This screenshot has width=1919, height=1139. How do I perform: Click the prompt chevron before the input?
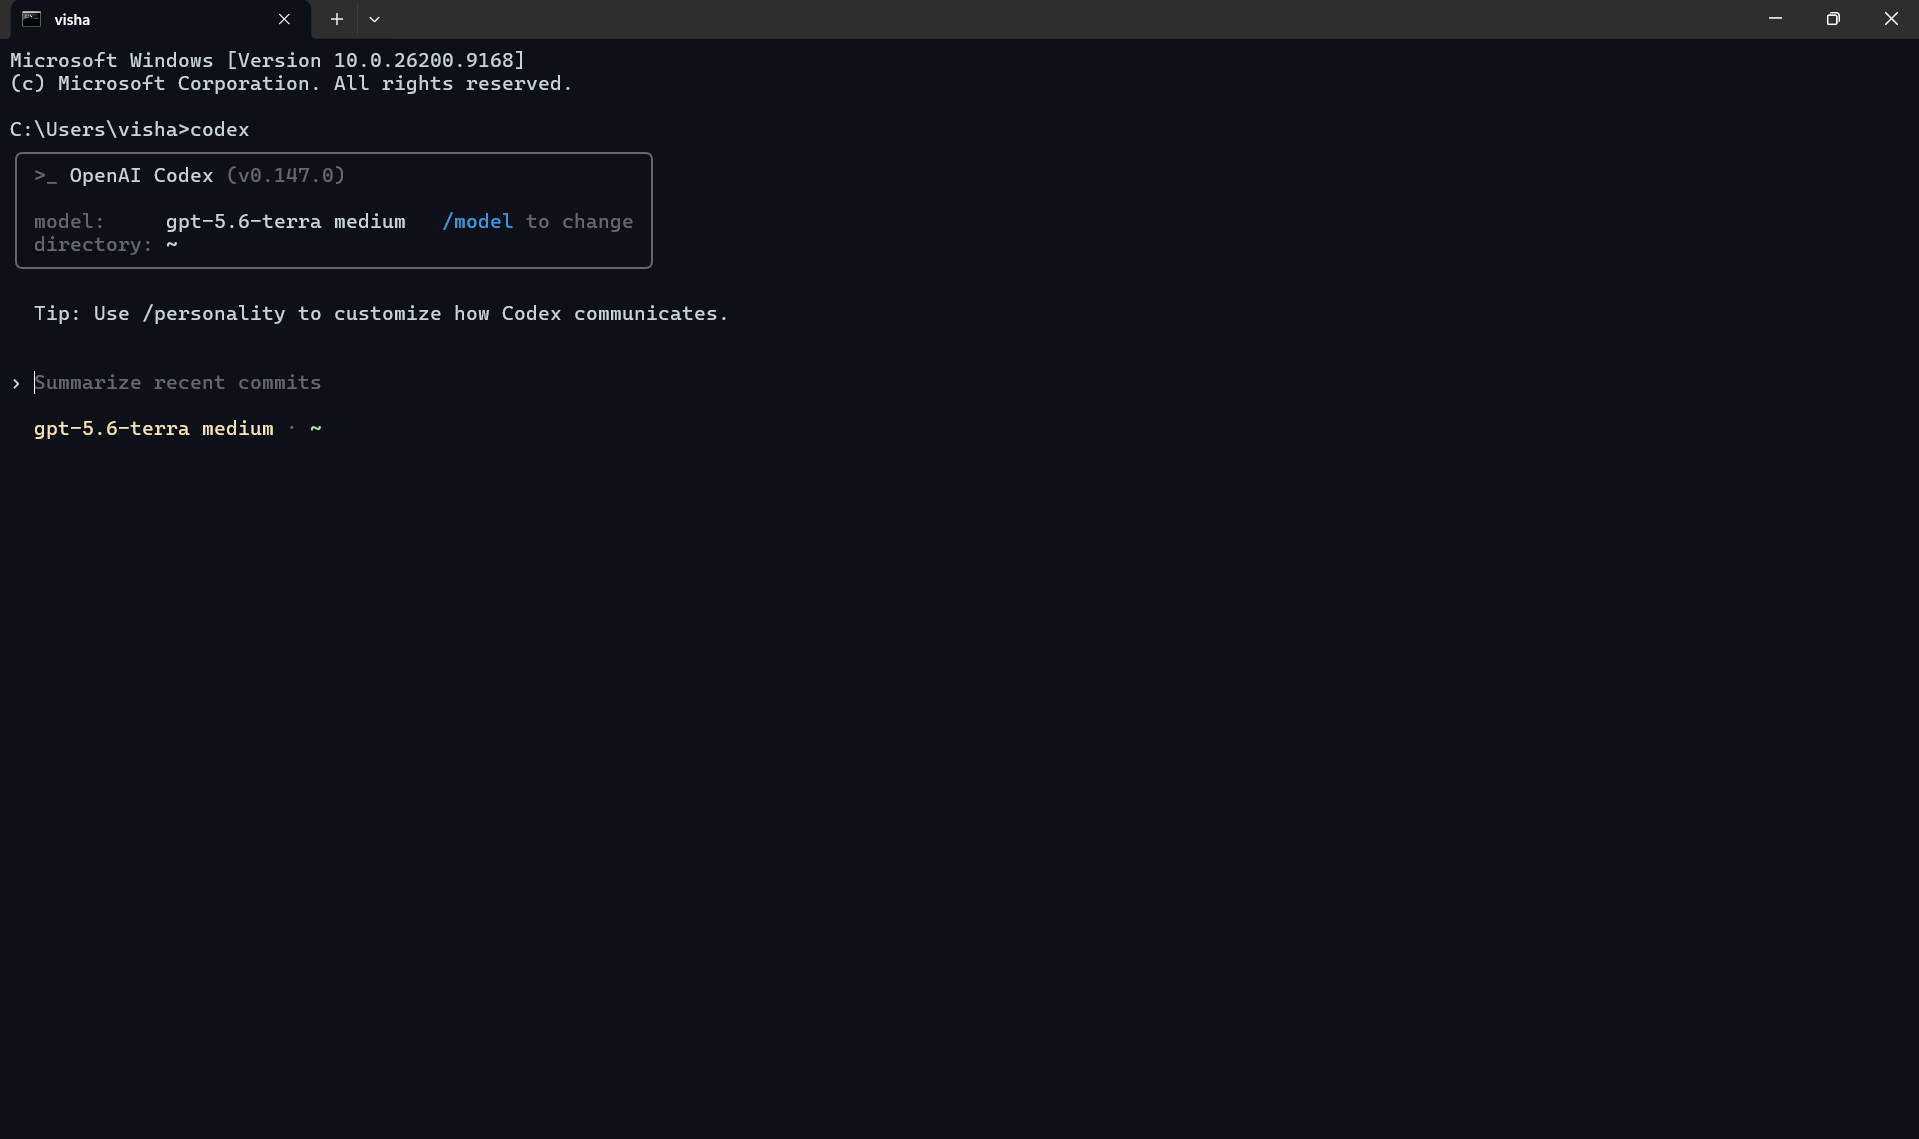pos(16,383)
